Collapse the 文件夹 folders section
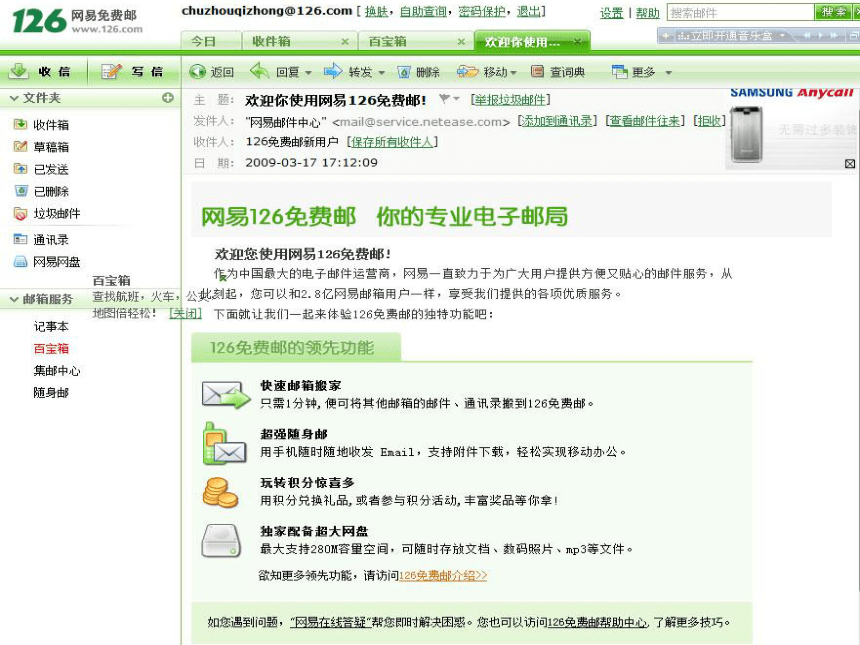Screen dimensions: 860x645 [15, 98]
